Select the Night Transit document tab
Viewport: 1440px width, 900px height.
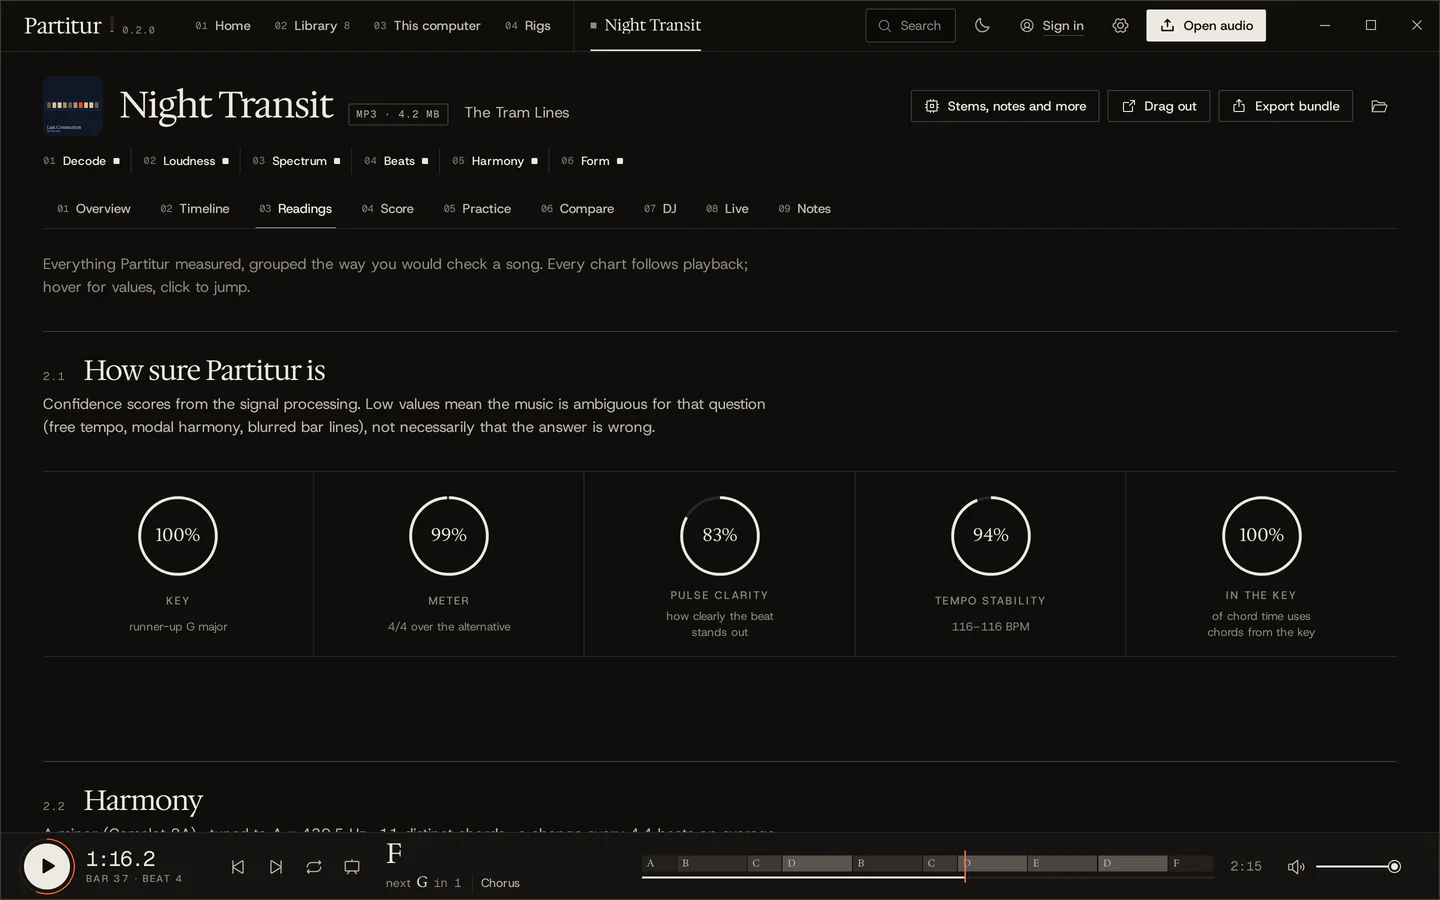pos(645,26)
